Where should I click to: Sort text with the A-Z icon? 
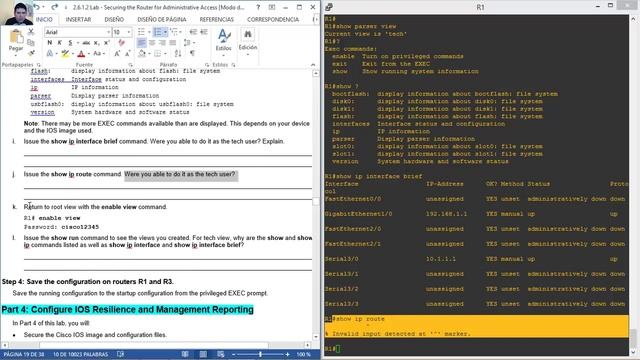[x=178, y=53]
